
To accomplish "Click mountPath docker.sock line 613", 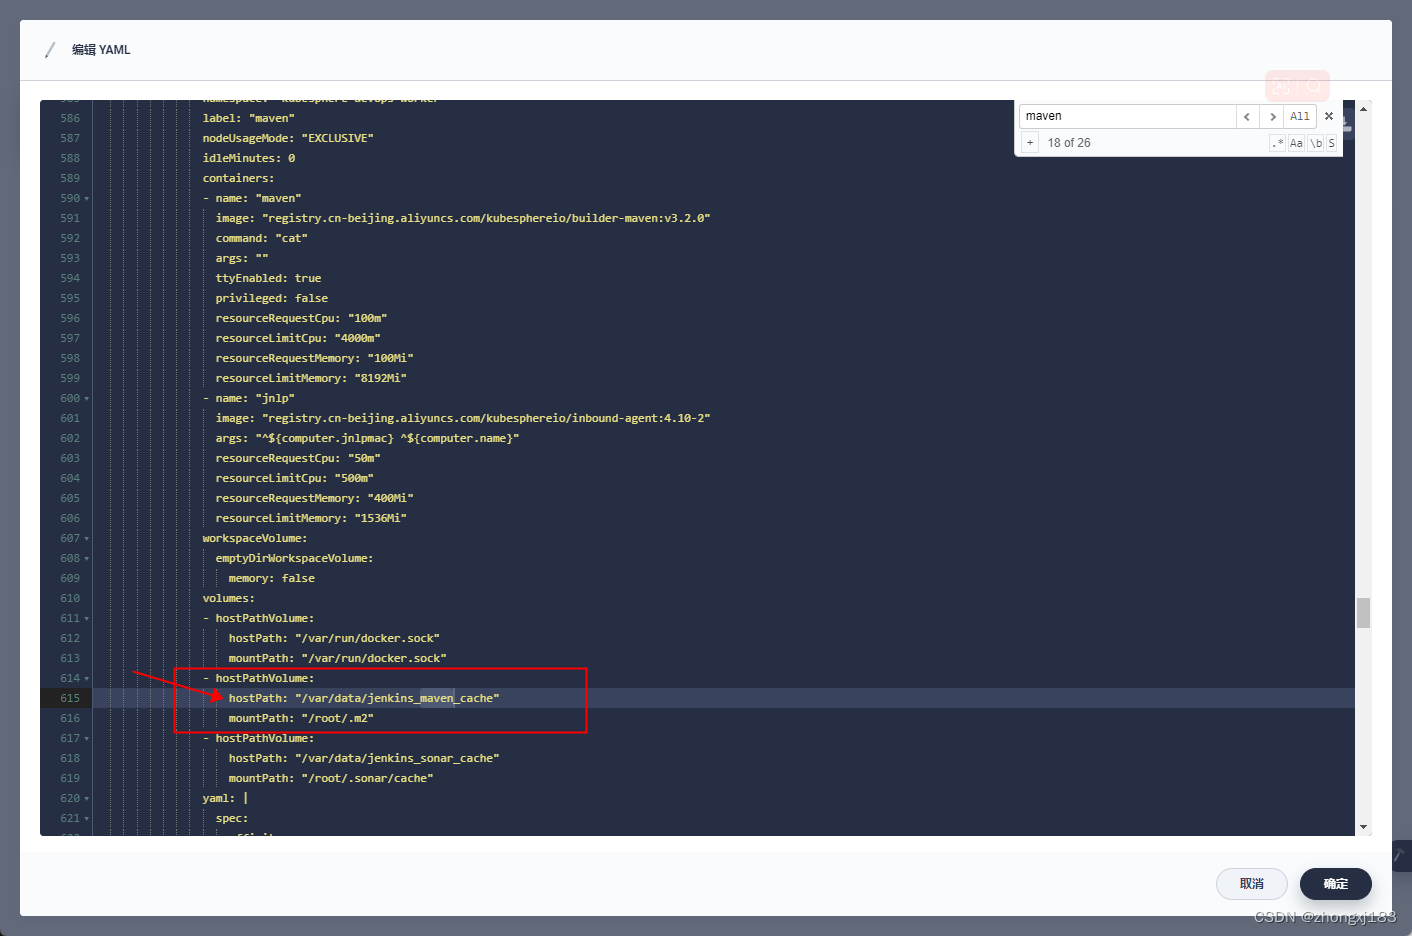I will pyautogui.click(x=338, y=658).
